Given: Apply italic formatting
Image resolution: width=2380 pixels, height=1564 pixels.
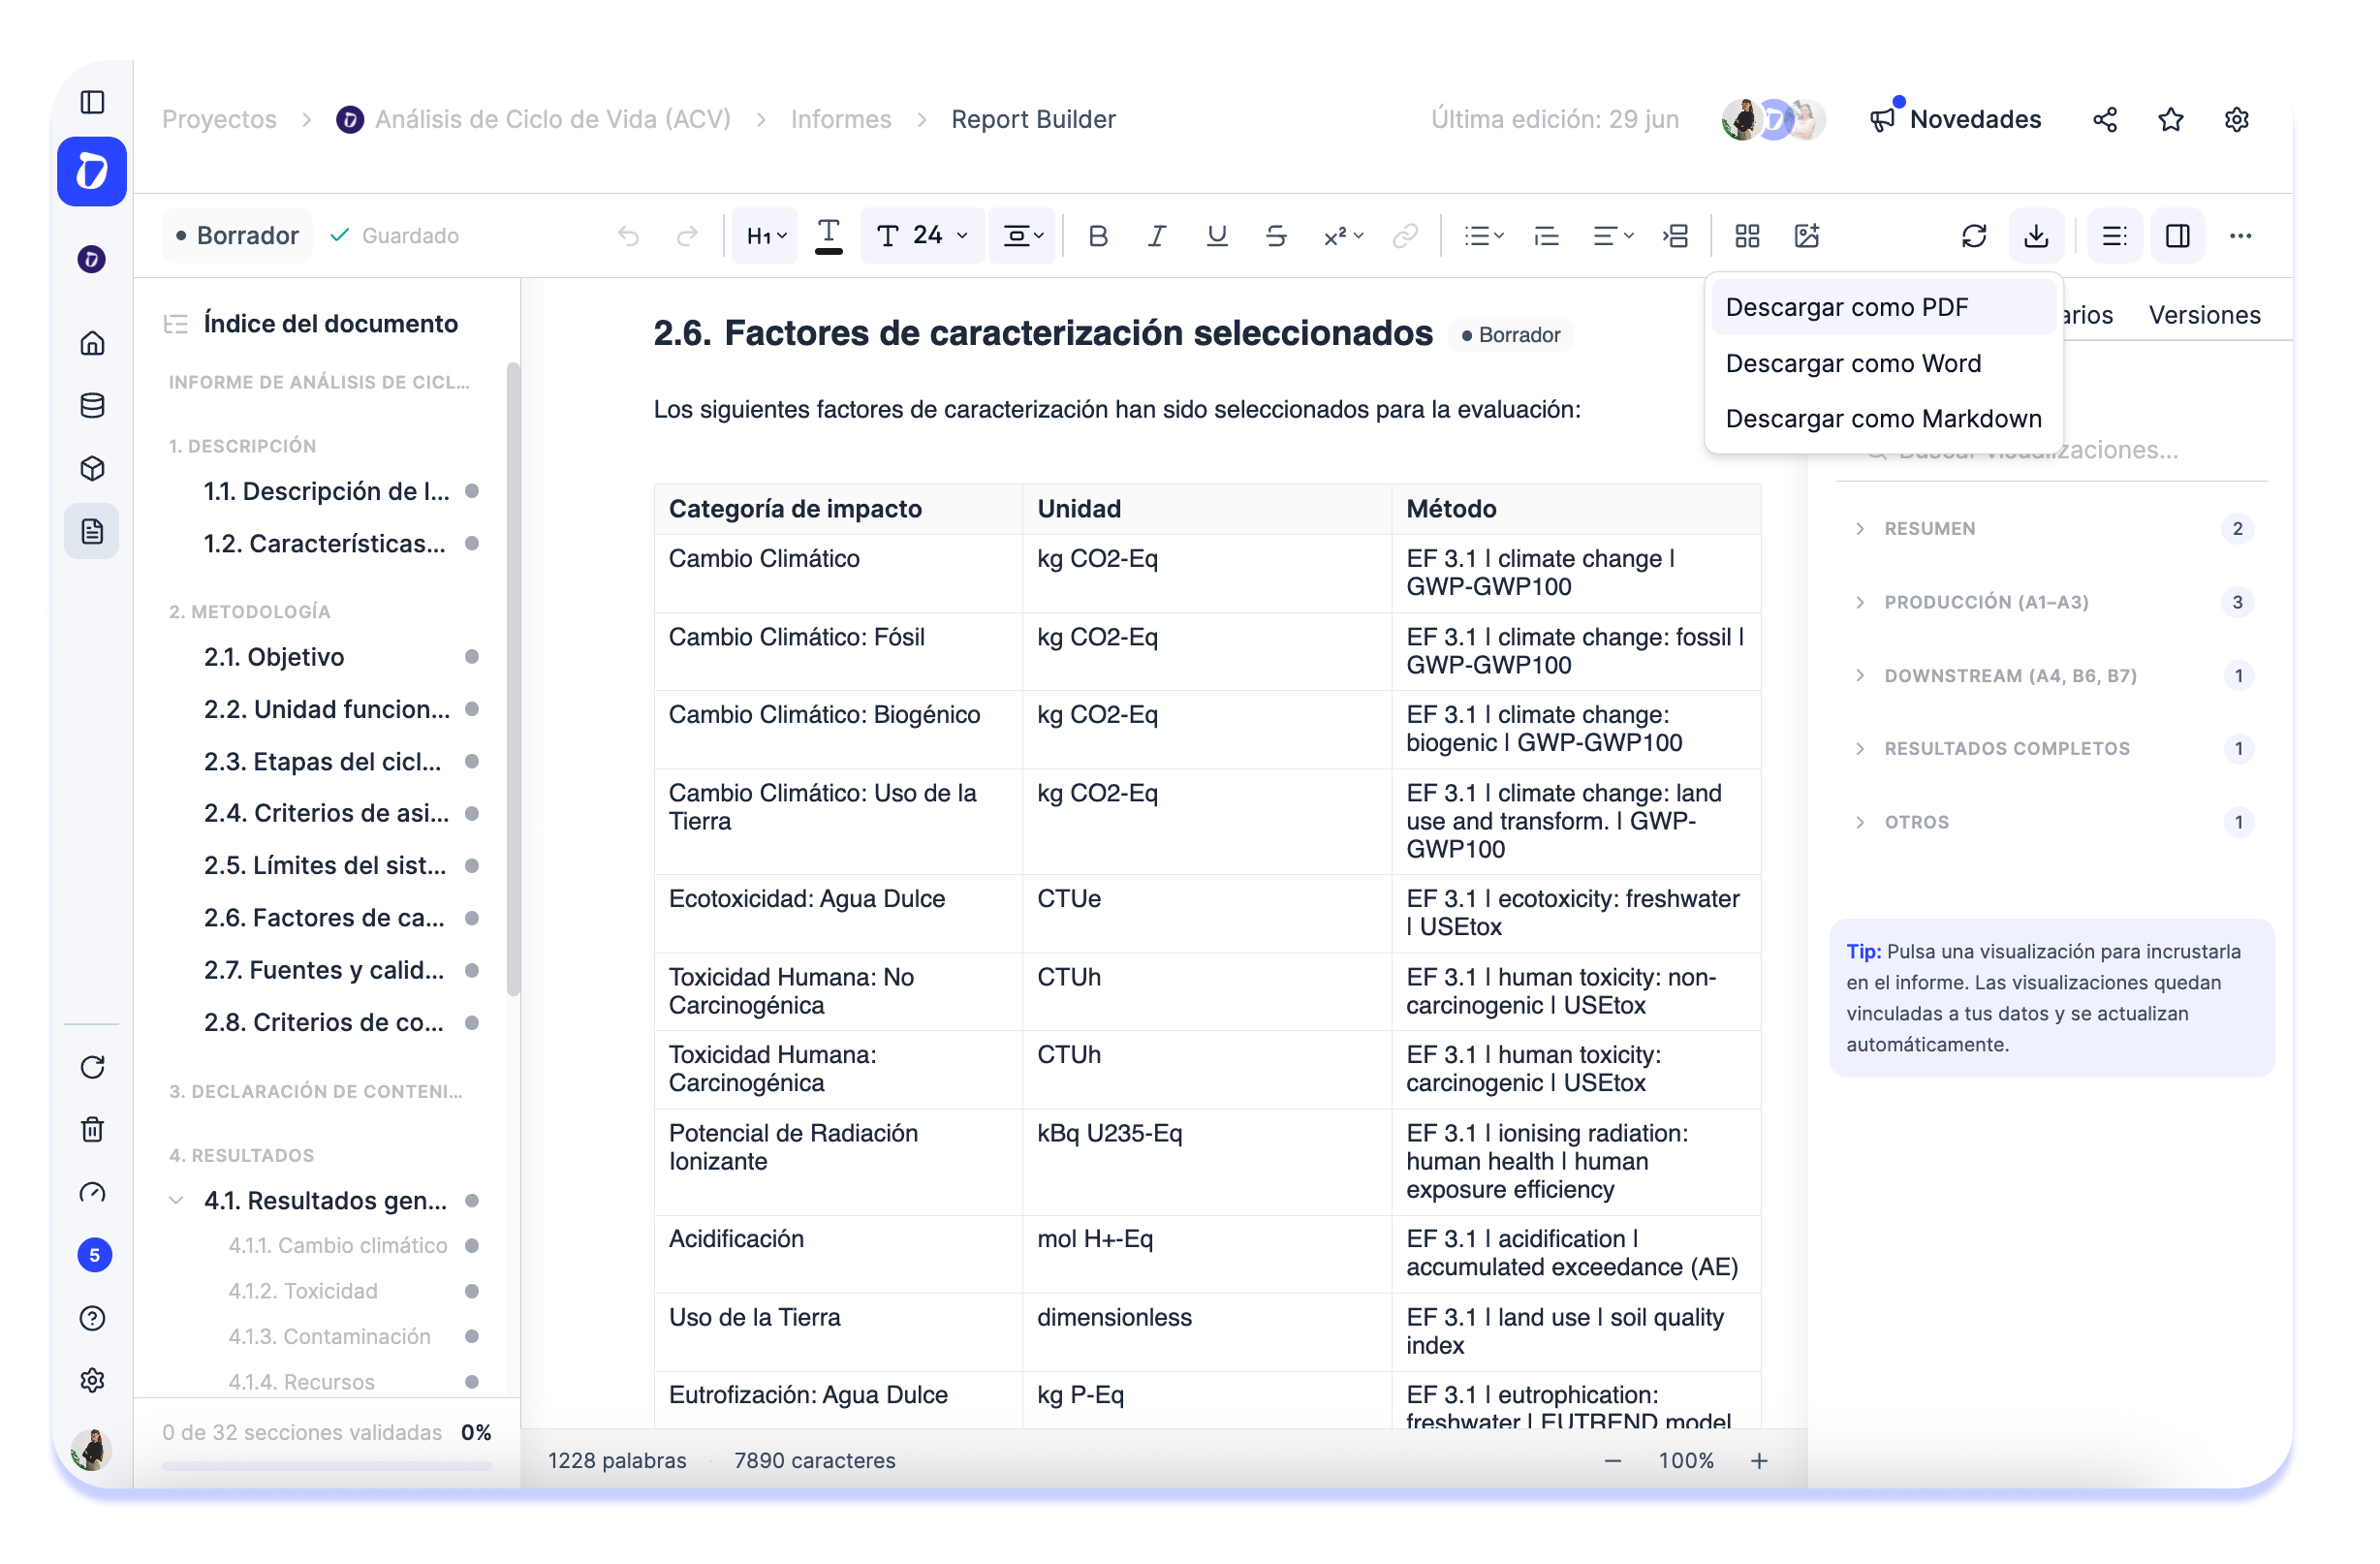Looking at the screenshot, I should coord(1158,236).
